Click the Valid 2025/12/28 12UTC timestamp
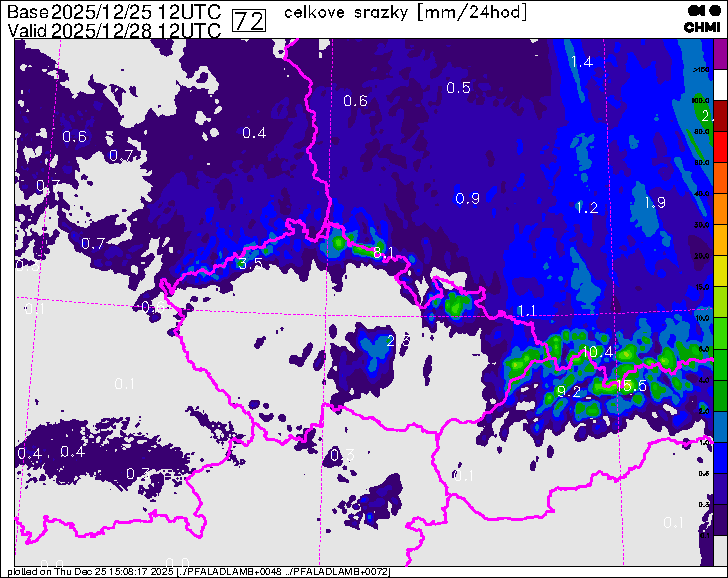 click(x=114, y=30)
